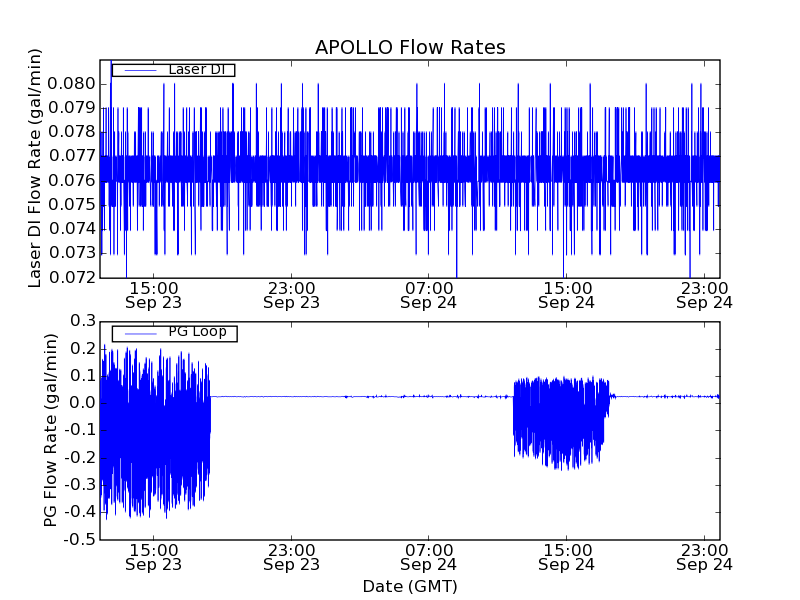The image size is (800, 600).
Task: Click the top plot's '23:00 Sep 24' label
Action: (x=704, y=295)
